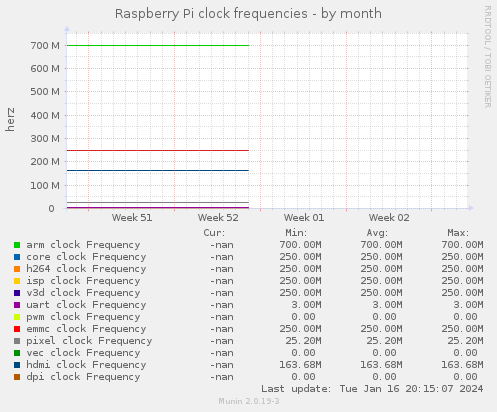Click the 'Week 01' axis label
Screen dimensions: 497x412
pos(304,218)
